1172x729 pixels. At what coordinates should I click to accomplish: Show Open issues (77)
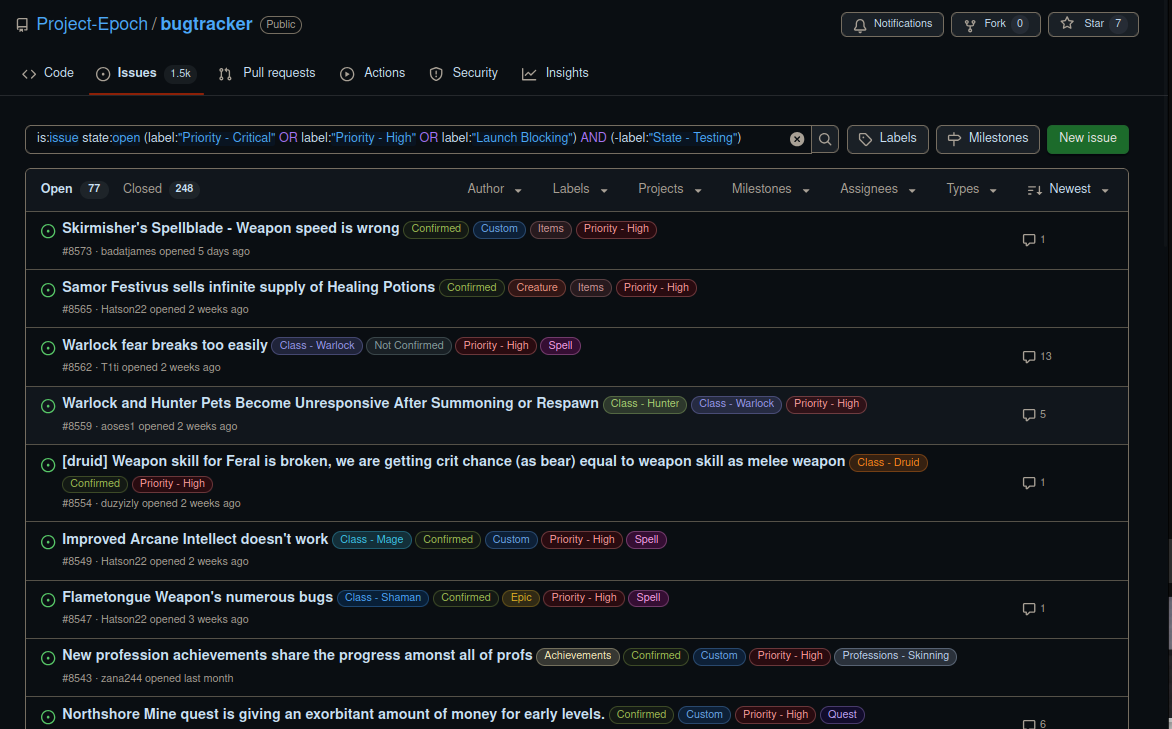click(74, 189)
